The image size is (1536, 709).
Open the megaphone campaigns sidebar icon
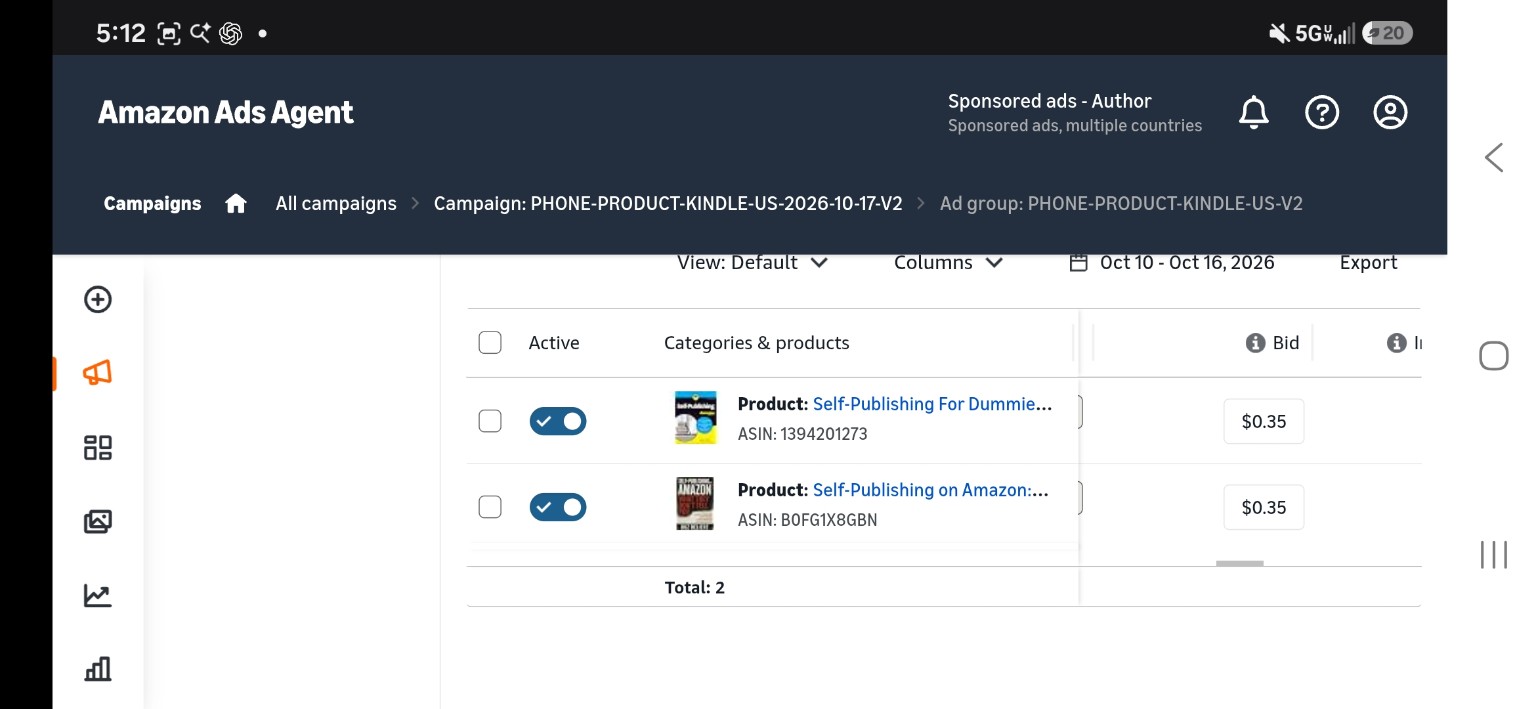pyautogui.click(x=97, y=373)
